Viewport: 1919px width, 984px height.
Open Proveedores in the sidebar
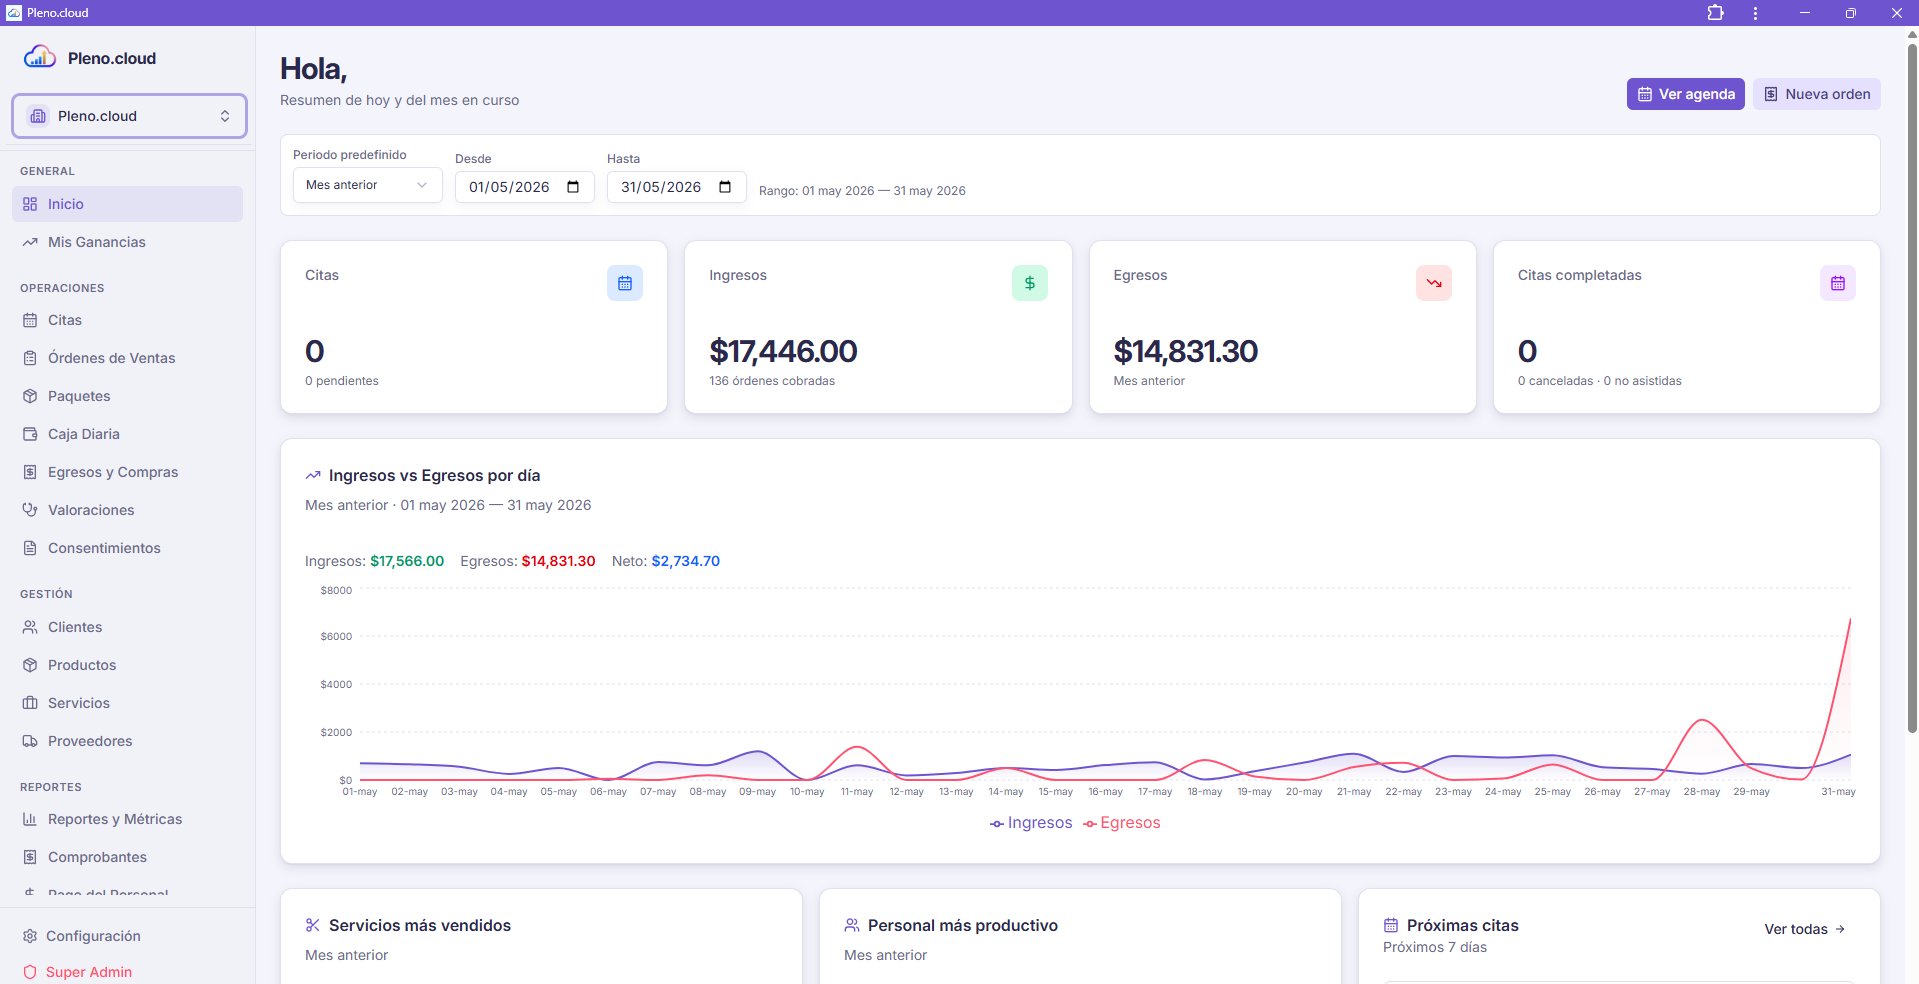127,741
